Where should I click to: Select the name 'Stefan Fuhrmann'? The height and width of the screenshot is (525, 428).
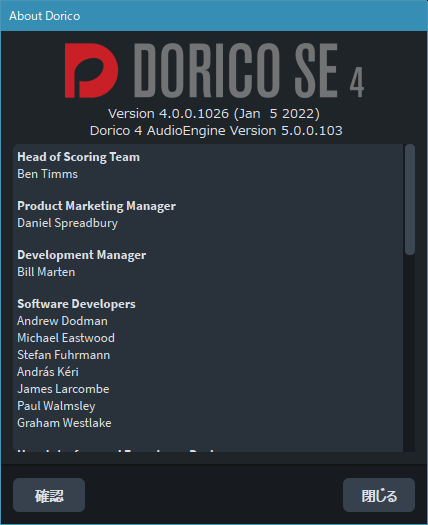pyautogui.click(x=63, y=355)
